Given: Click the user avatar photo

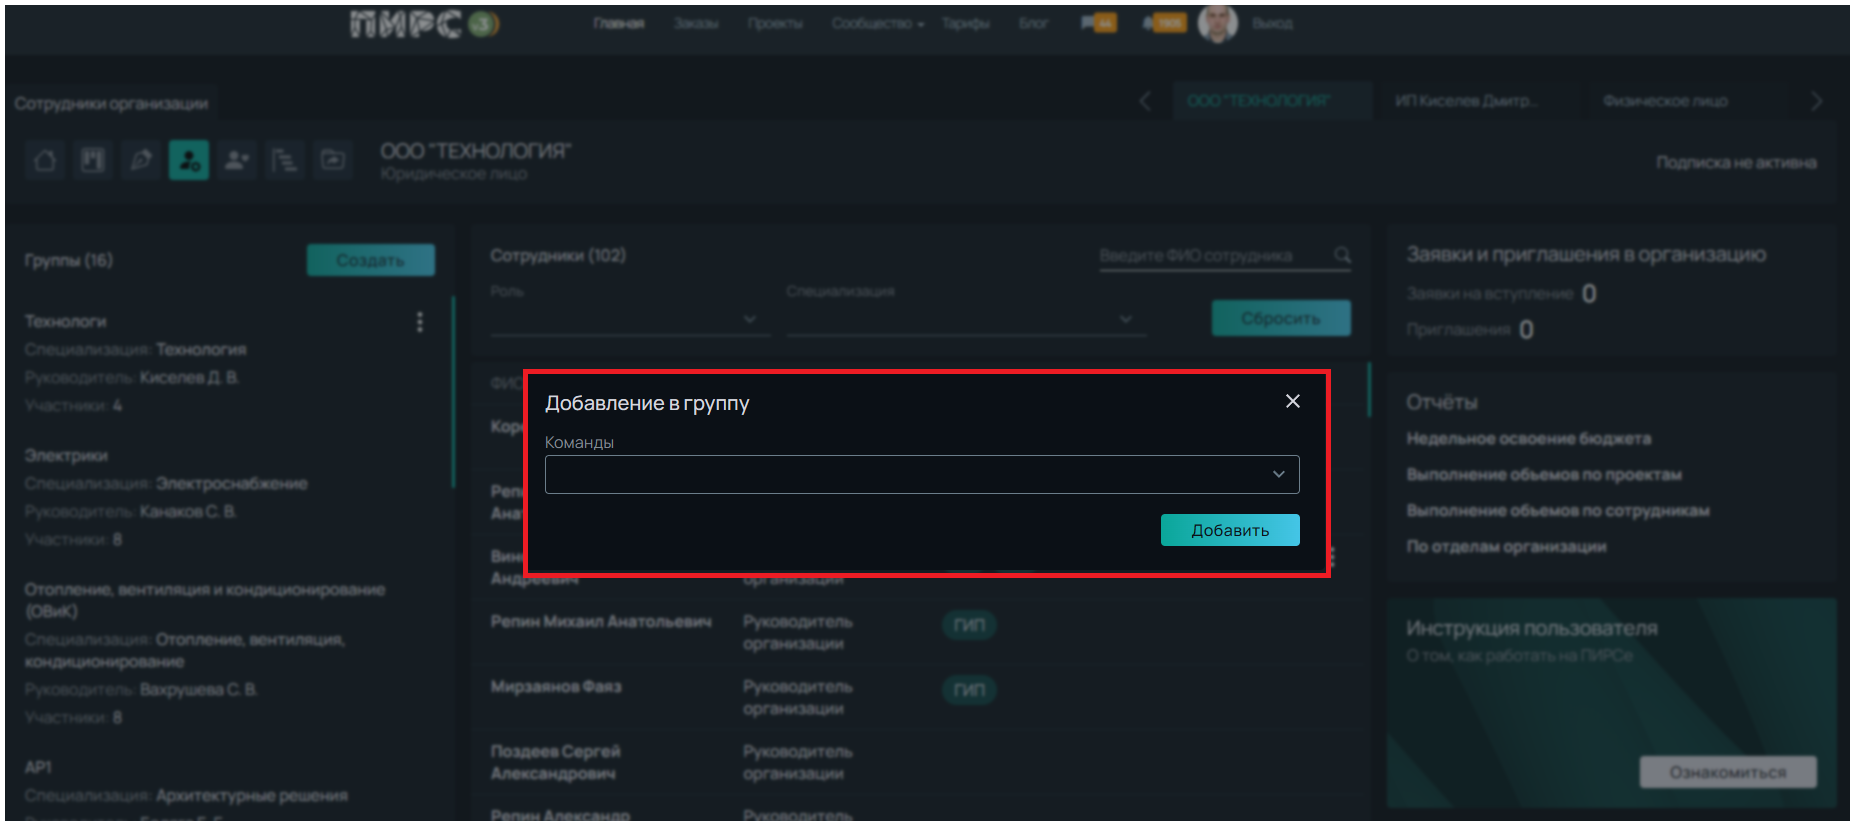Looking at the screenshot, I should [x=1217, y=23].
